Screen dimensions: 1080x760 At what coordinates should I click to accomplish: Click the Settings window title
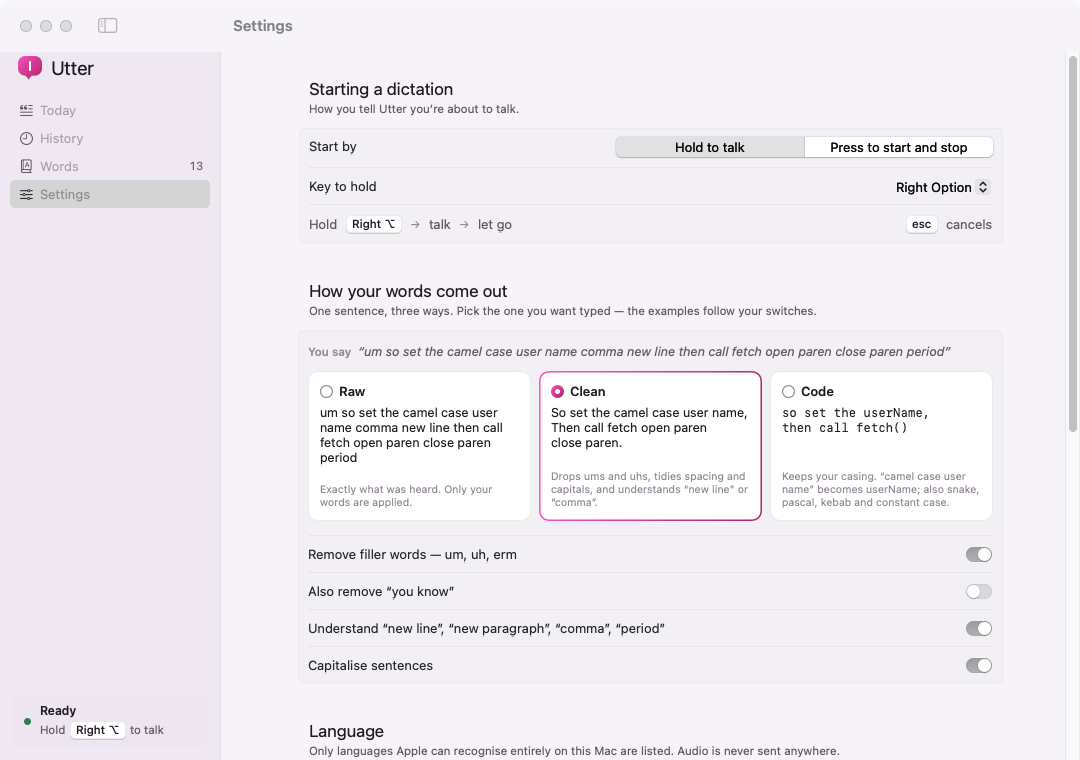pos(262,25)
